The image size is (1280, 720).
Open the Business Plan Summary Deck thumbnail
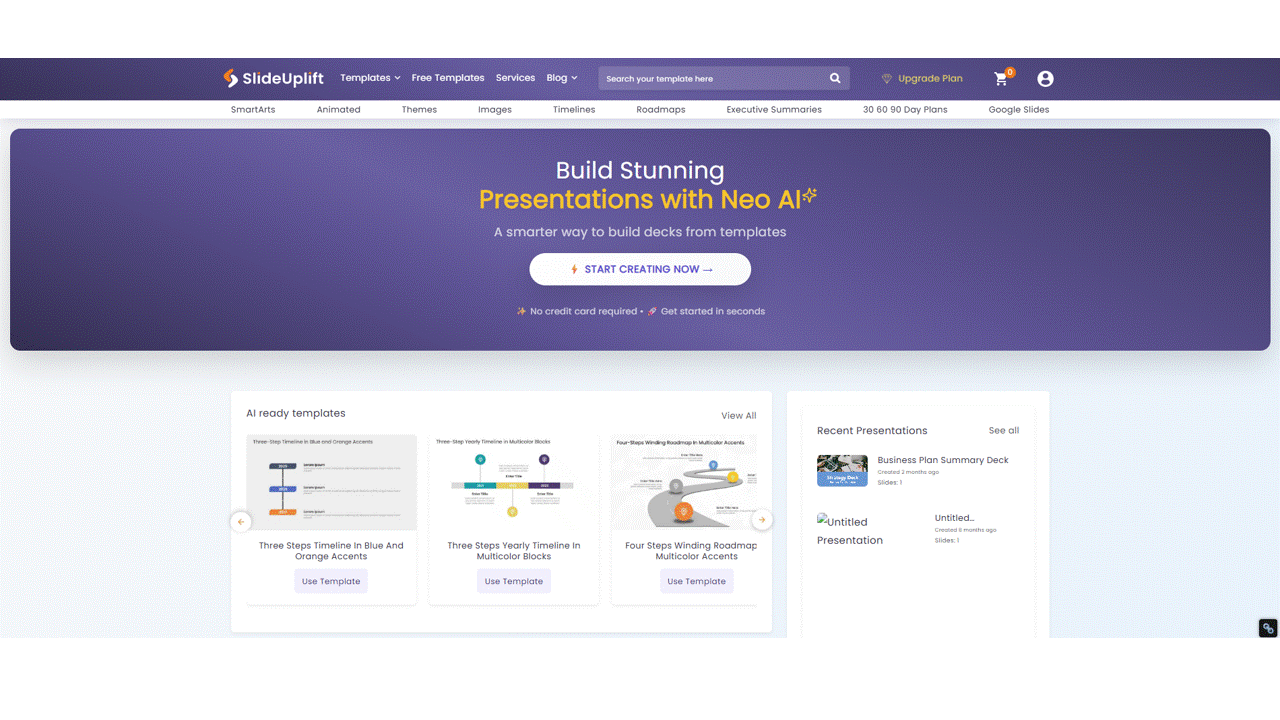pyautogui.click(x=842, y=471)
